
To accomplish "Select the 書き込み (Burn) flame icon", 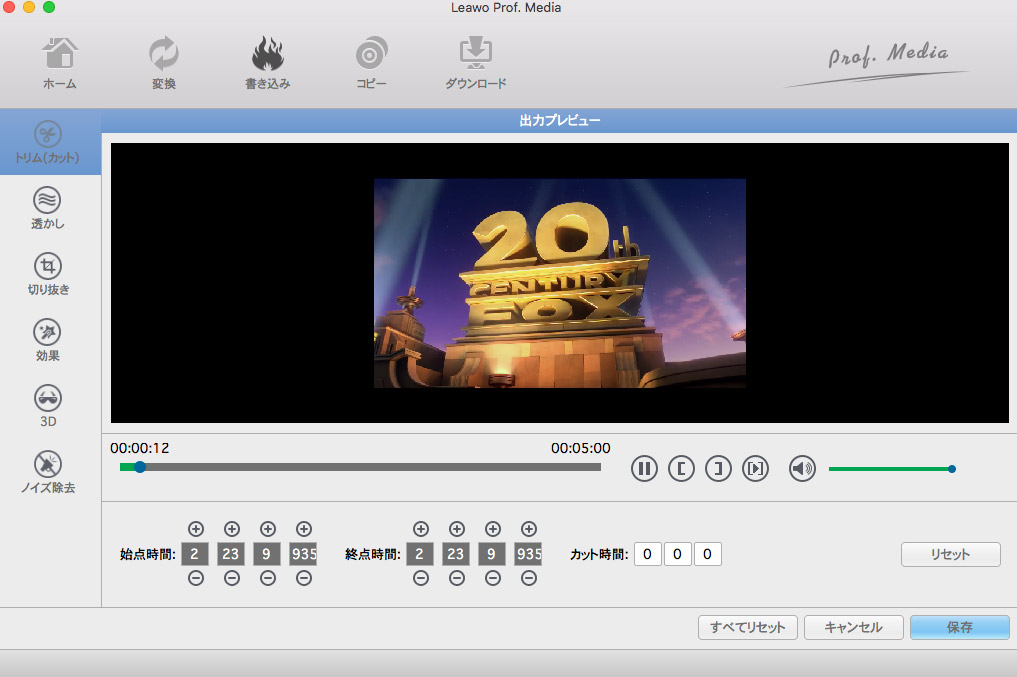I will [x=267, y=55].
